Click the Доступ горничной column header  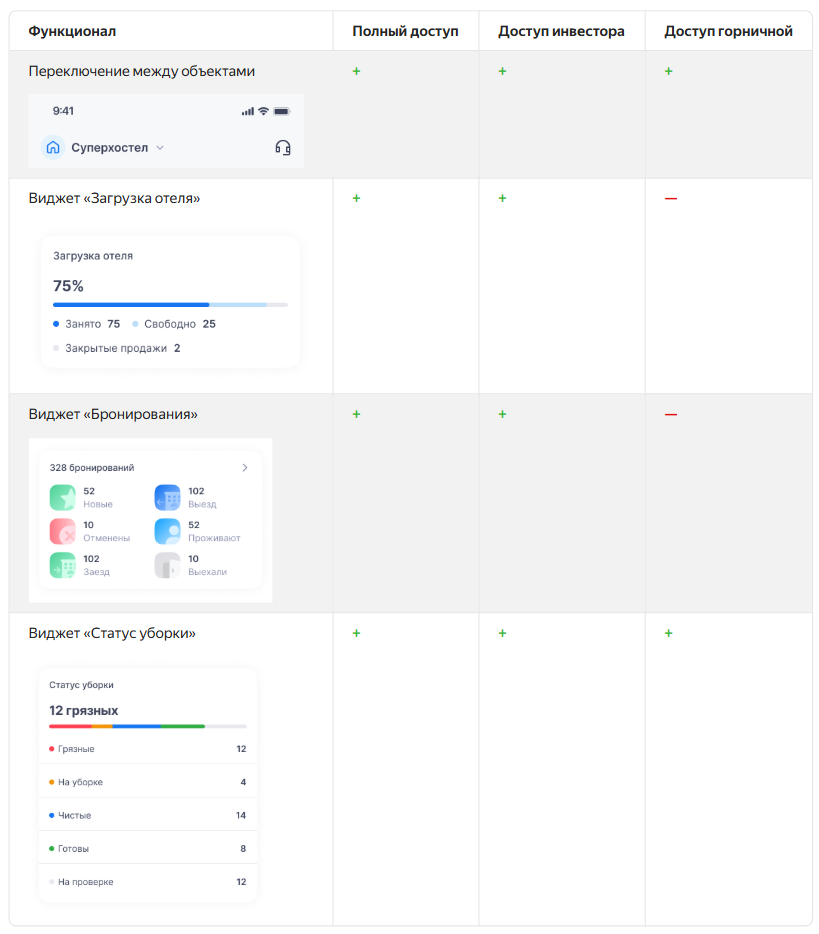coord(728,31)
